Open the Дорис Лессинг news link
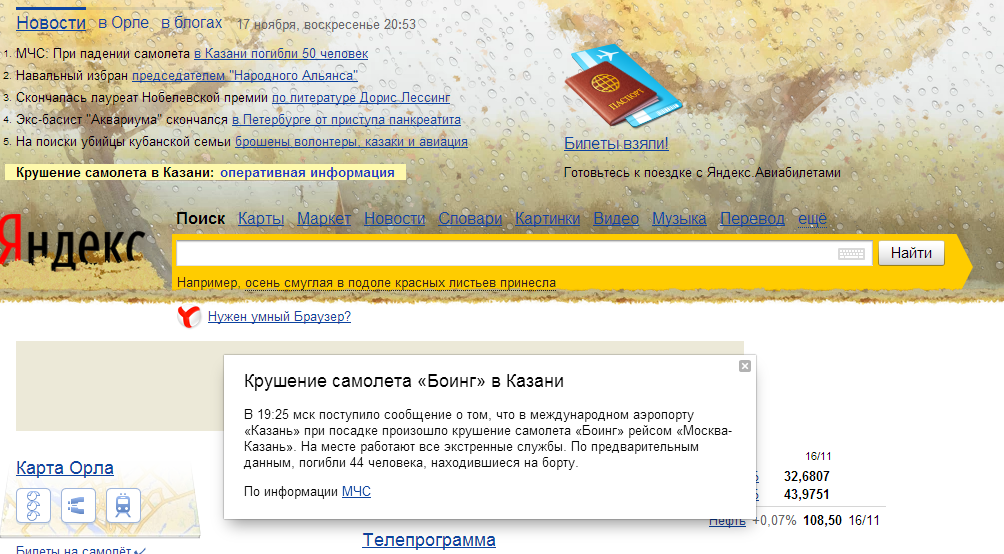The image size is (1004, 554). pos(361,98)
